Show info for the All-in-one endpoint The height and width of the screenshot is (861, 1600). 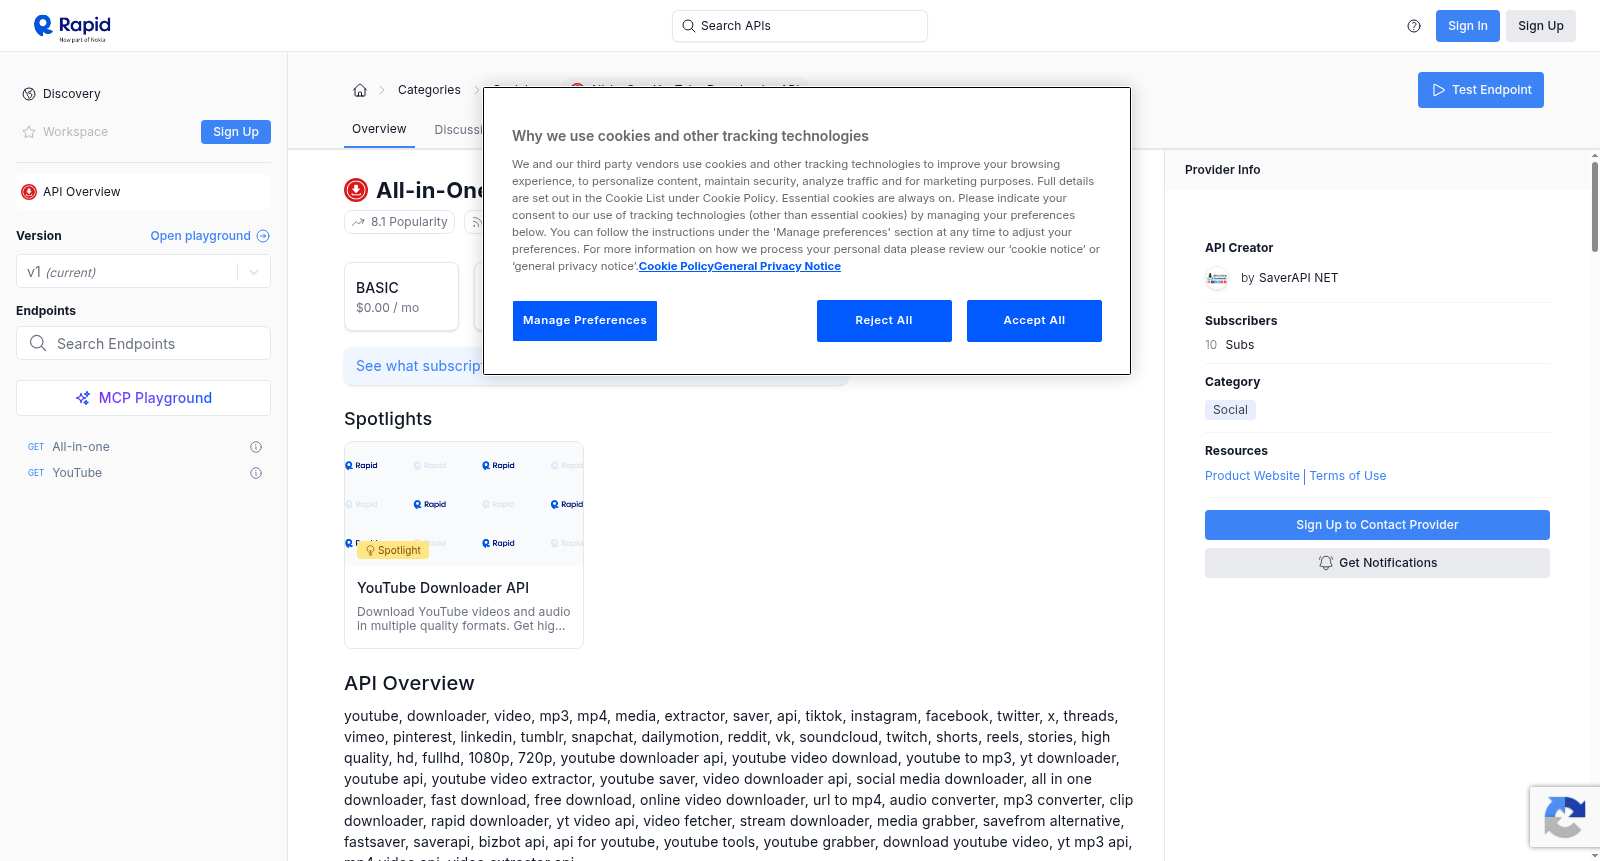[x=256, y=447]
